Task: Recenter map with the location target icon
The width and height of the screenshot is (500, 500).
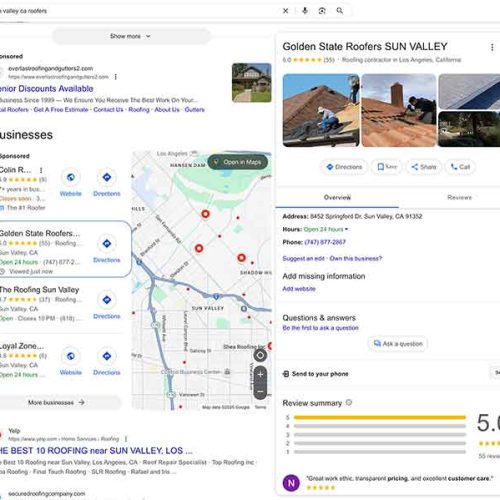Action: coord(260,355)
